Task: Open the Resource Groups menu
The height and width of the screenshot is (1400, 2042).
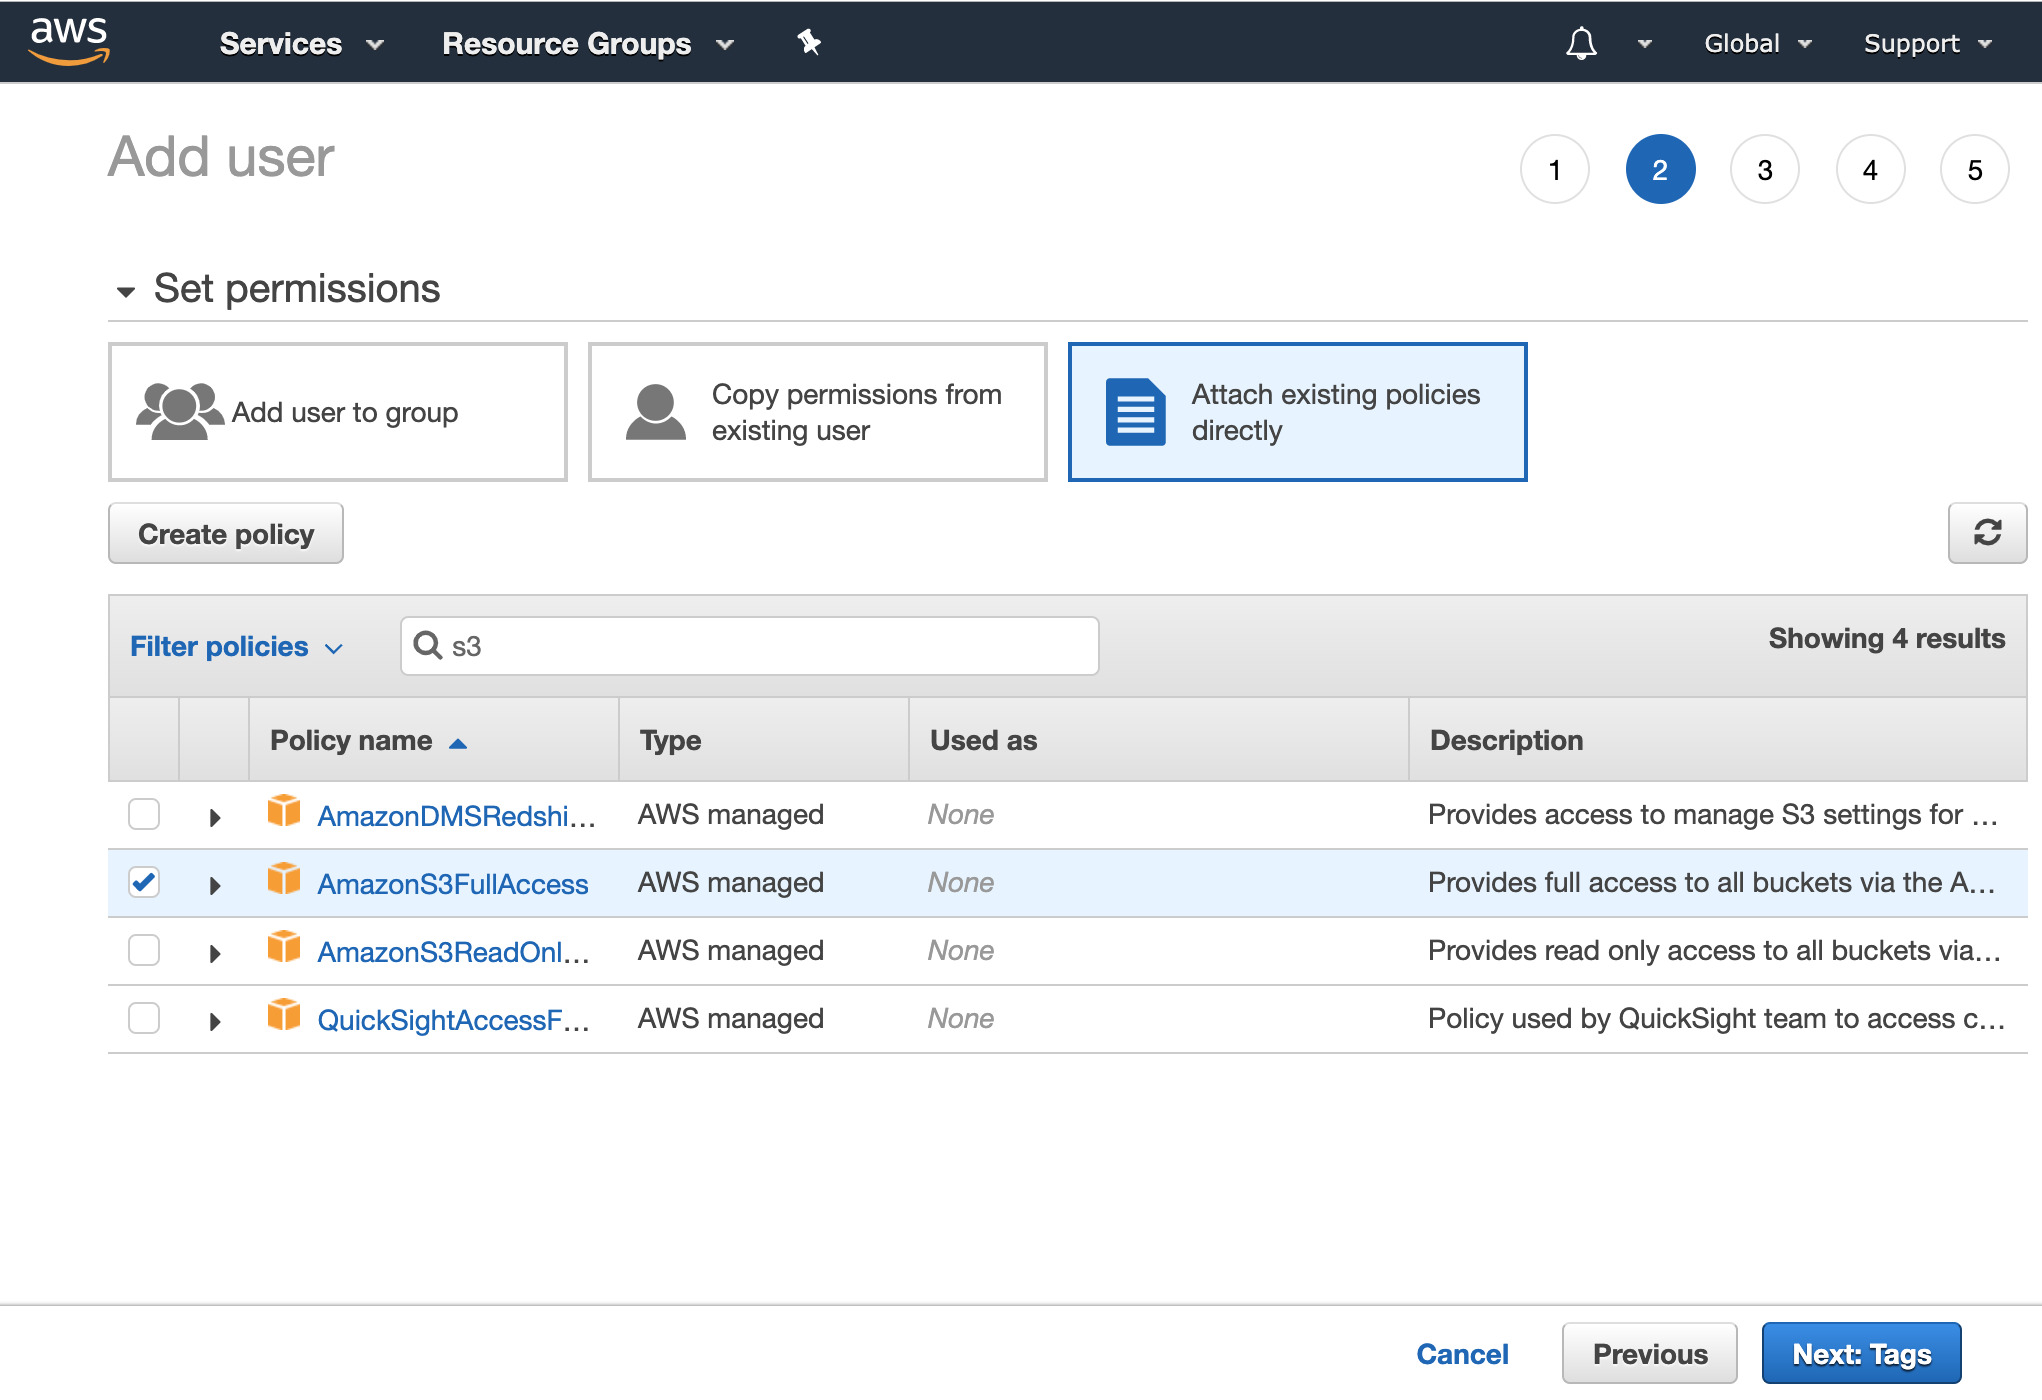Action: coord(588,43)
